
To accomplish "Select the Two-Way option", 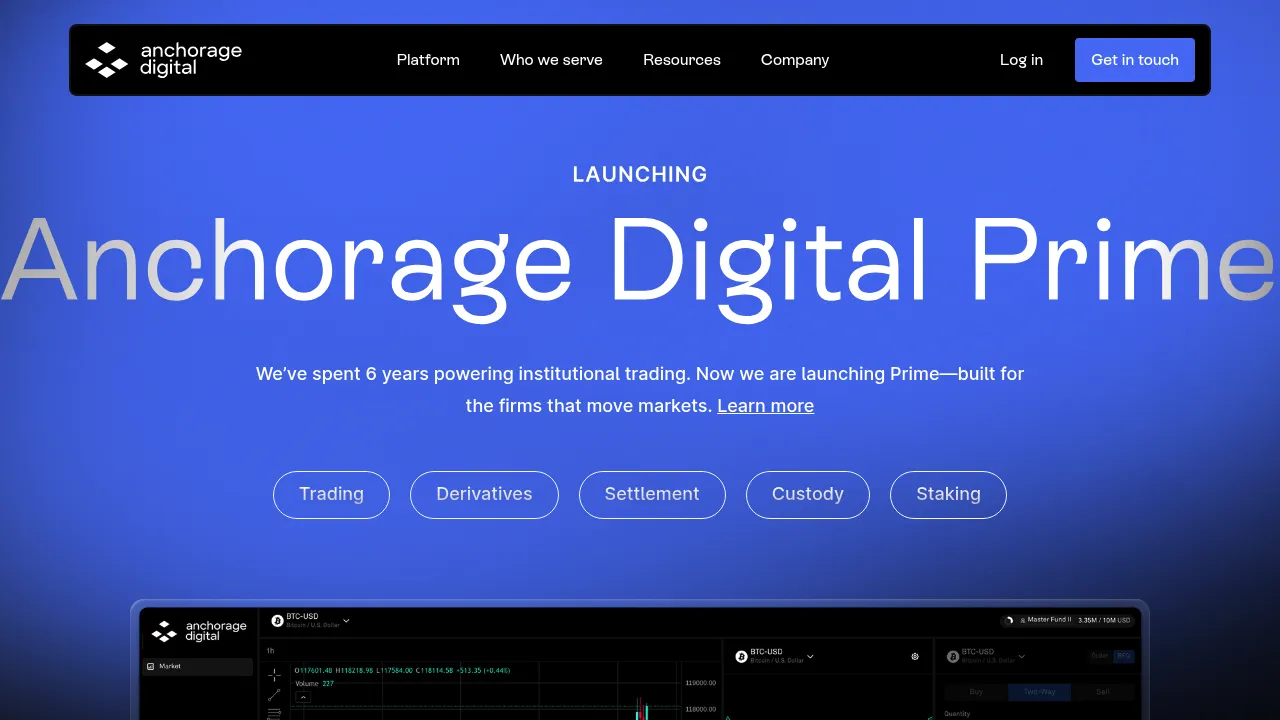I will pyautogui.click(x=1039, y=692).
